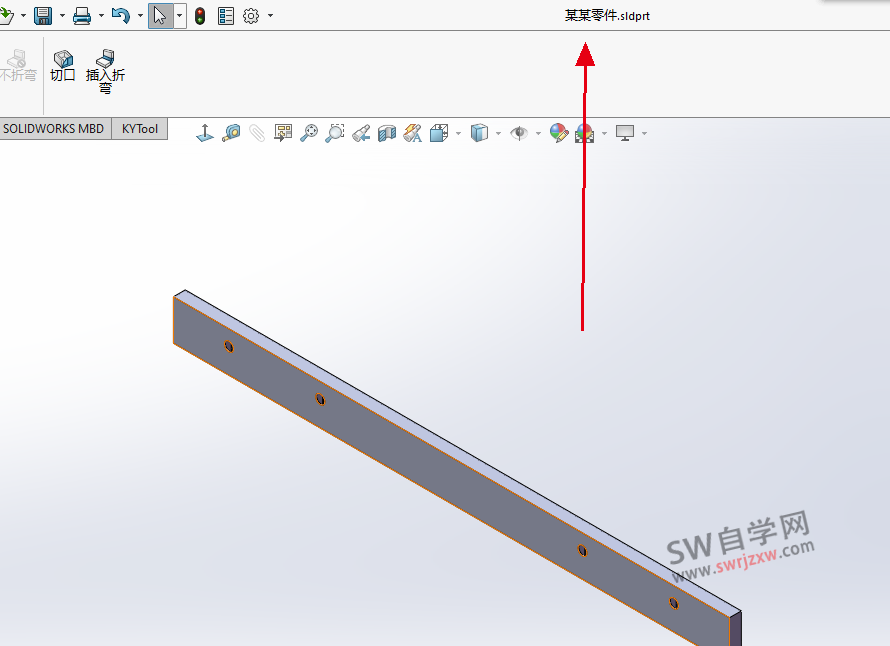Open the Display Style dropdown
This screenshot has height=646, width=890.
point(497,132)
